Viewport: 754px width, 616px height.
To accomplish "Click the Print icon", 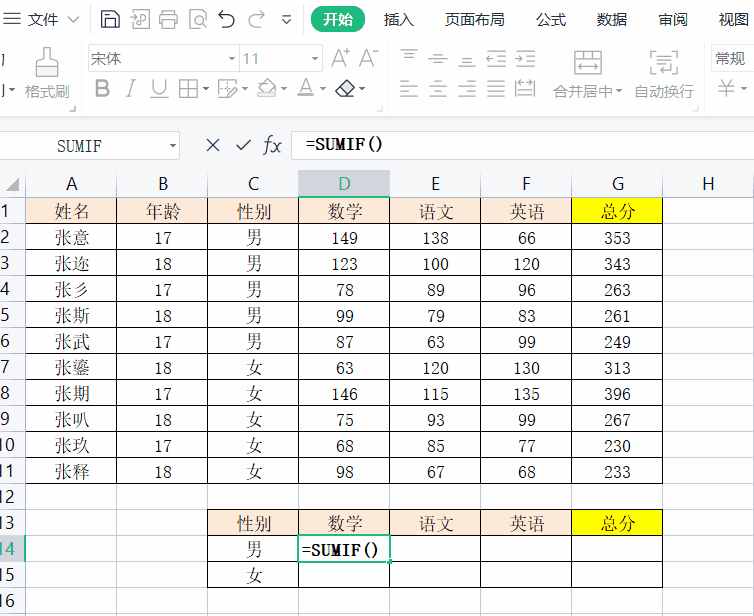I will pos(169,19).
